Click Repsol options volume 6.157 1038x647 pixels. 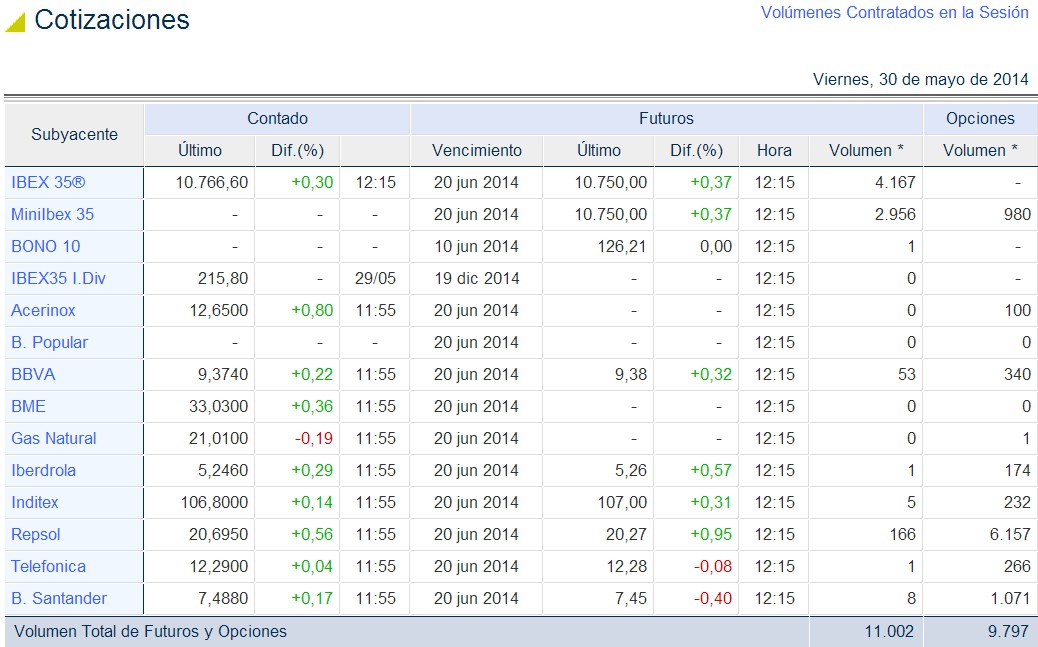coord(1010,534)
